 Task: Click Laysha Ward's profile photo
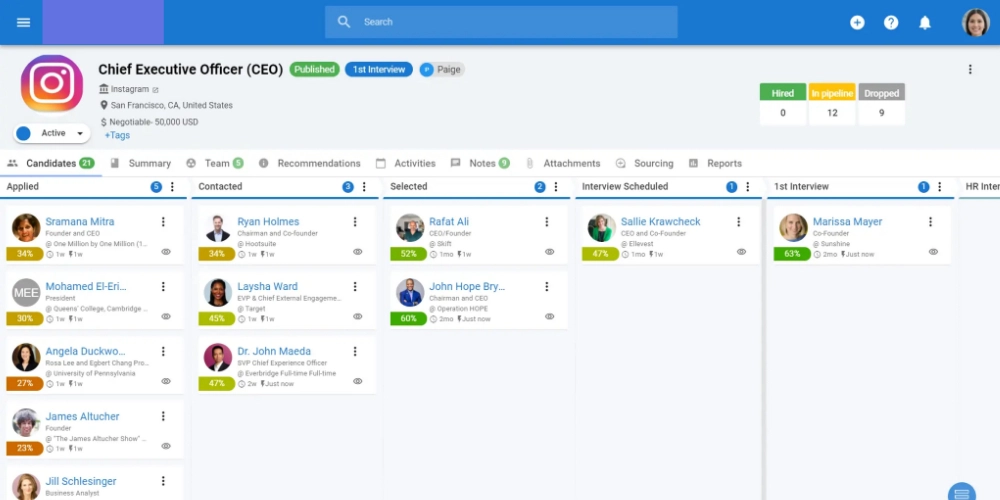tap(217, 293)
